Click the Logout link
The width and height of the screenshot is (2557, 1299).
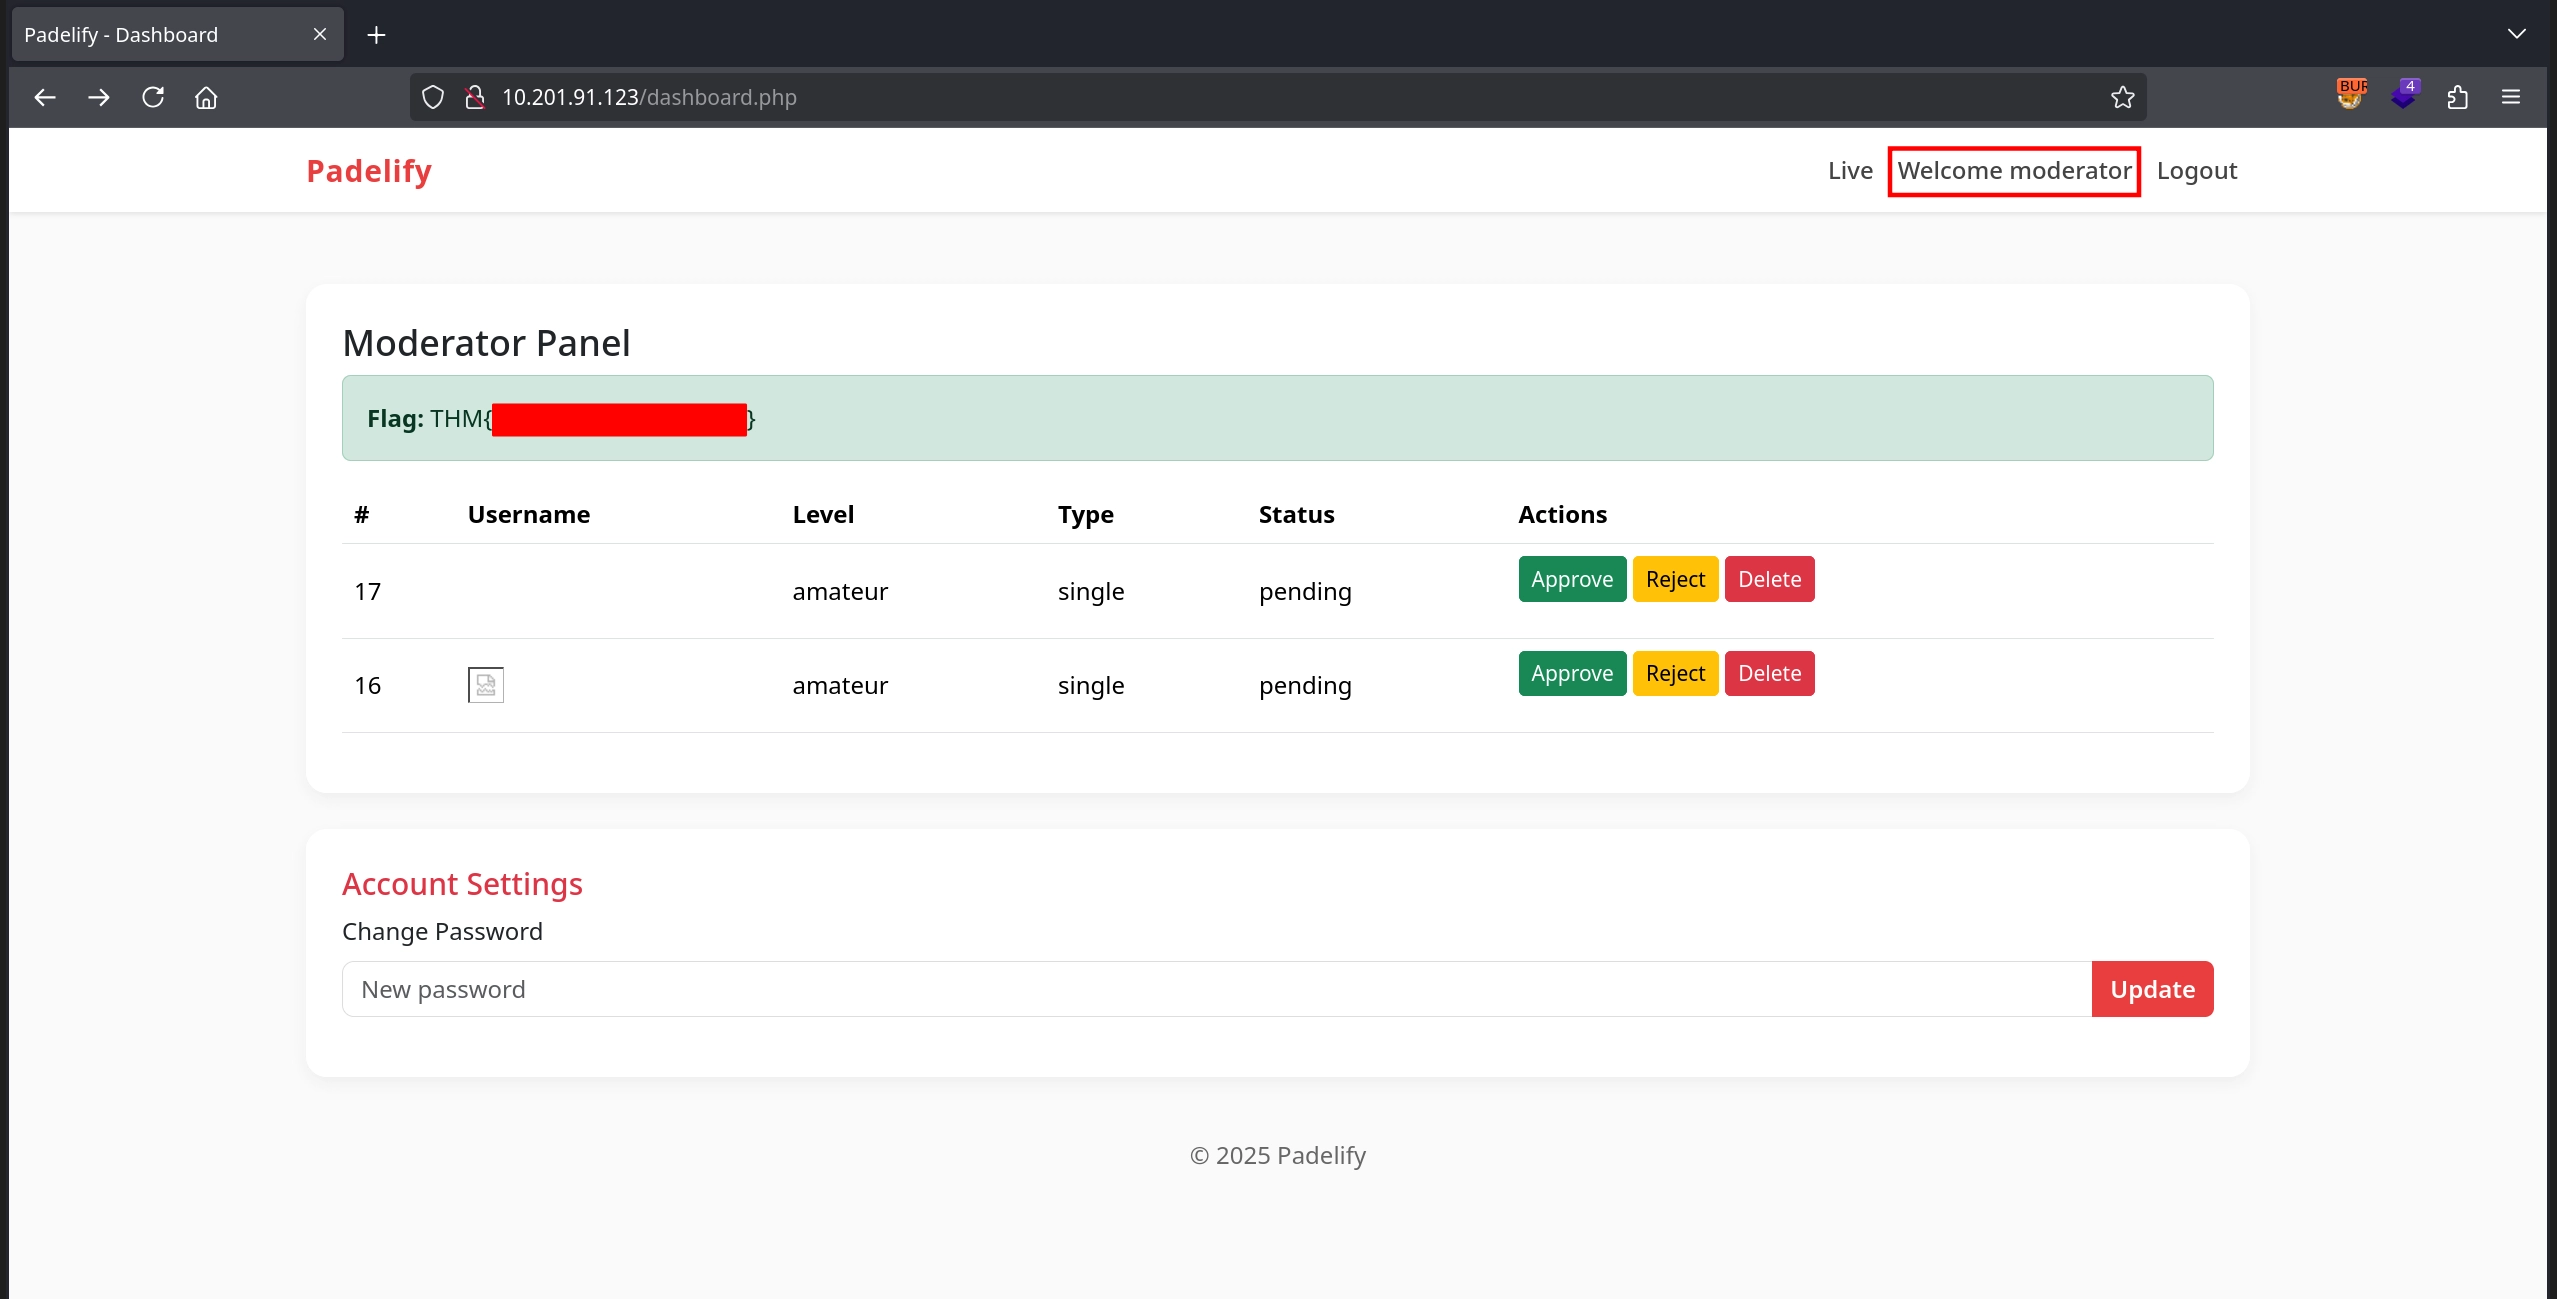[2196, 171]
